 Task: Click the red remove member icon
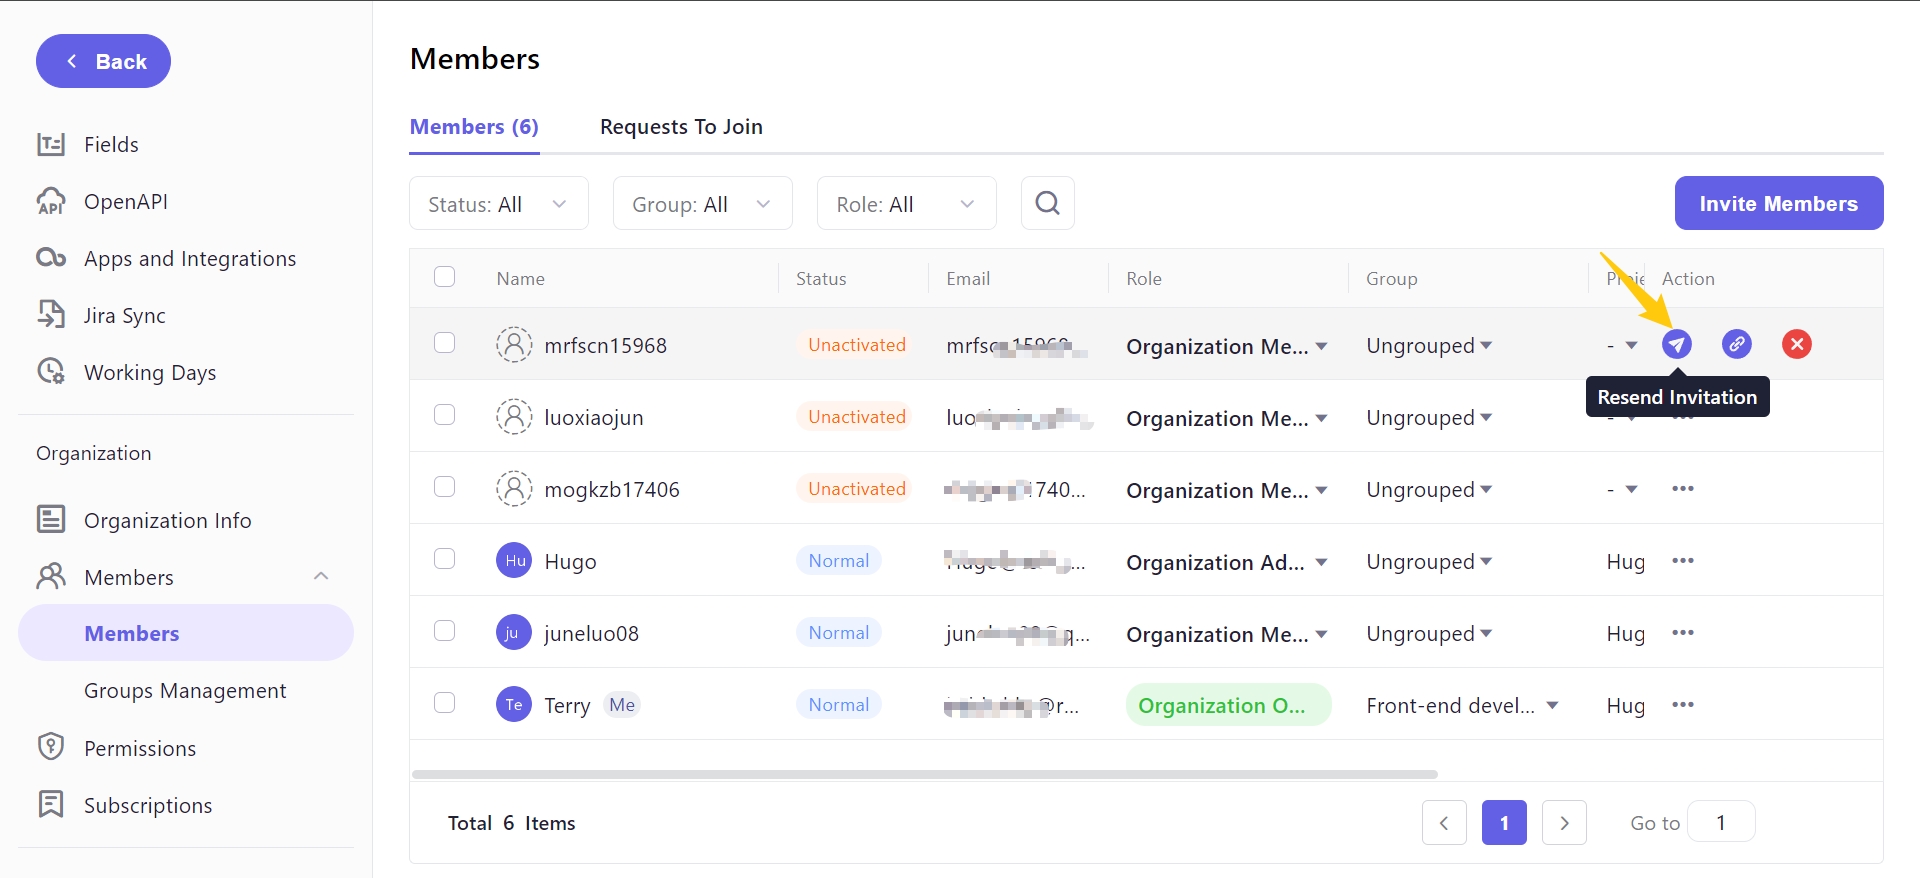pyautogui.click(x=1797, y=344)
